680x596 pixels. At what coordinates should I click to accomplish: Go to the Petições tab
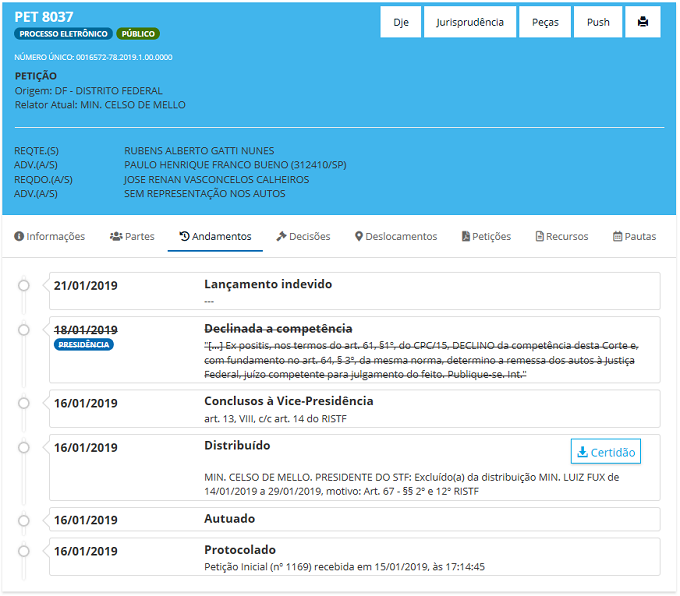click(x=486, y=236)
